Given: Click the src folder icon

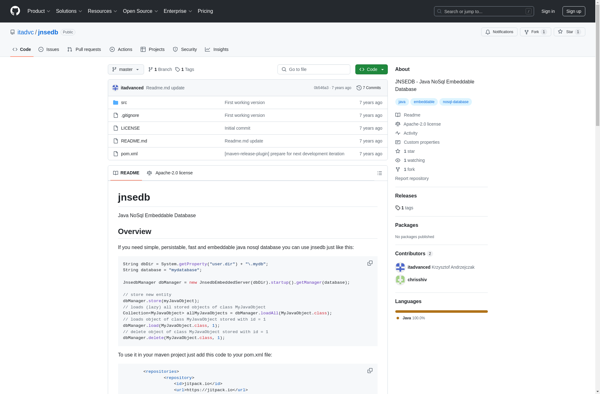Looking at the screenshot, I should tap(116, 103).
